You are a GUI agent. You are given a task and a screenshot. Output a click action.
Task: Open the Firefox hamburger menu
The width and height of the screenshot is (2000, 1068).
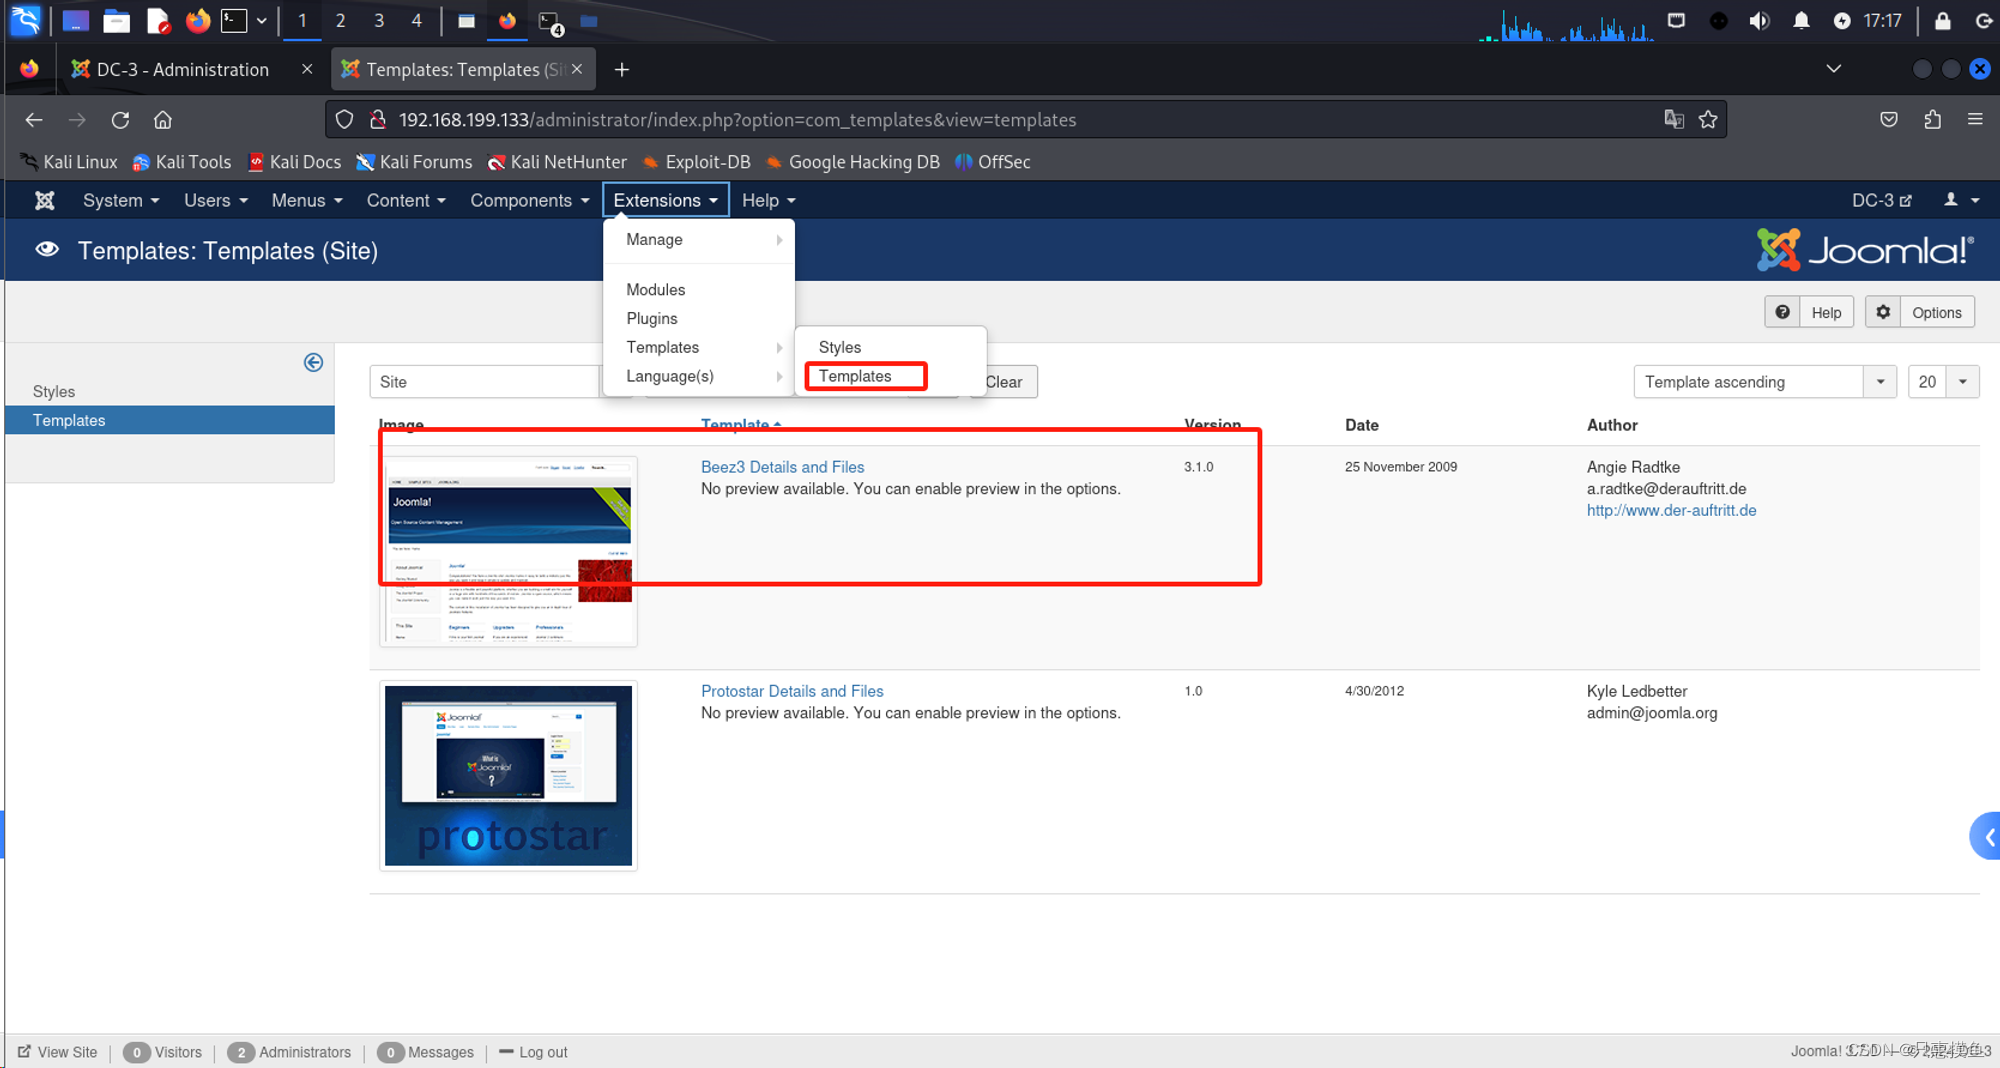click(1975, 120)
